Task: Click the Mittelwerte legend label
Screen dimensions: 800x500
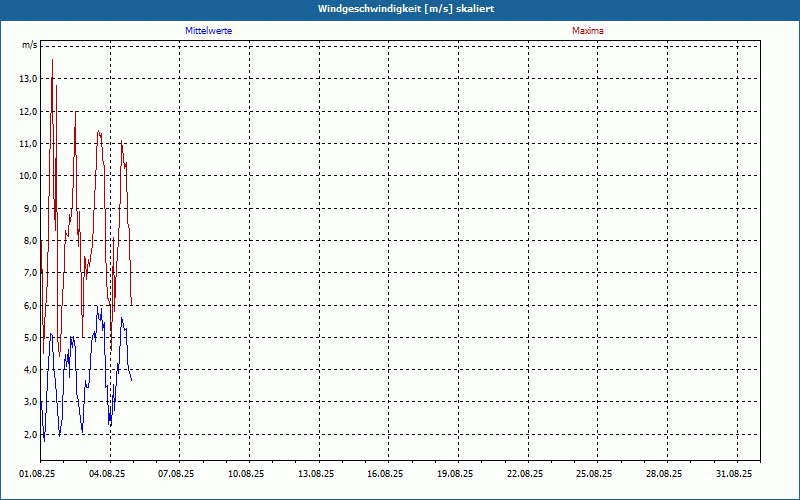Action: click(x=209, y=31)
